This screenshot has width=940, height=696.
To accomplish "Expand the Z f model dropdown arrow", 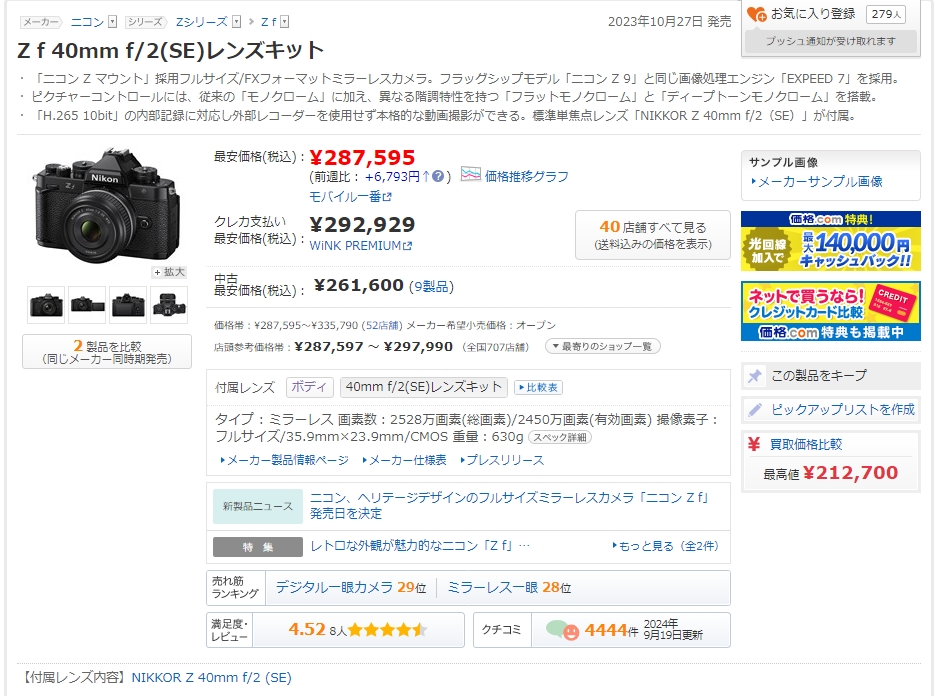I will (x=285, y=21).
